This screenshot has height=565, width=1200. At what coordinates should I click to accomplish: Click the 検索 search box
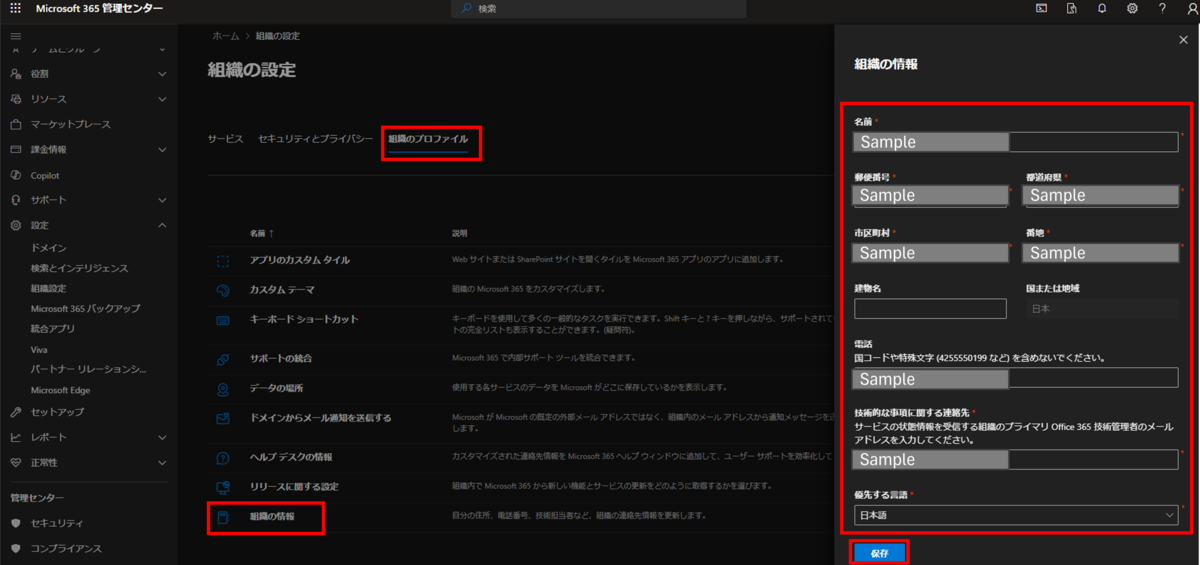598,9
